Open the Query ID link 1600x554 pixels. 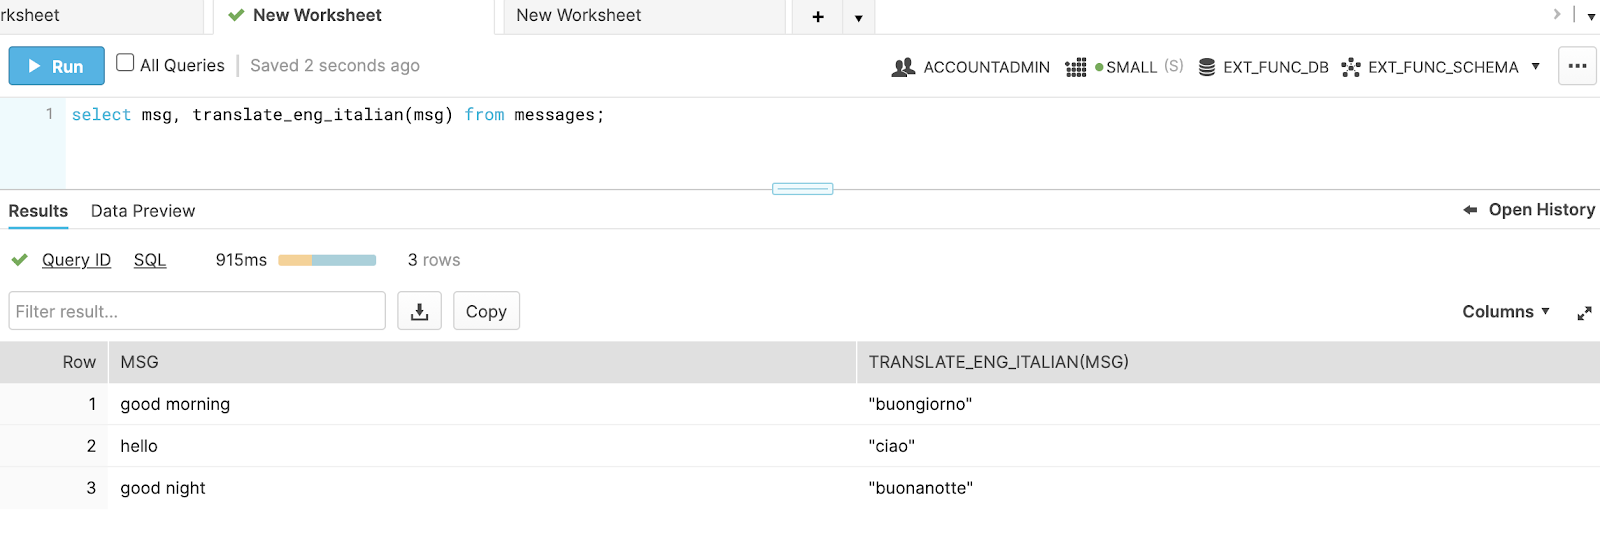pos(76,260)
